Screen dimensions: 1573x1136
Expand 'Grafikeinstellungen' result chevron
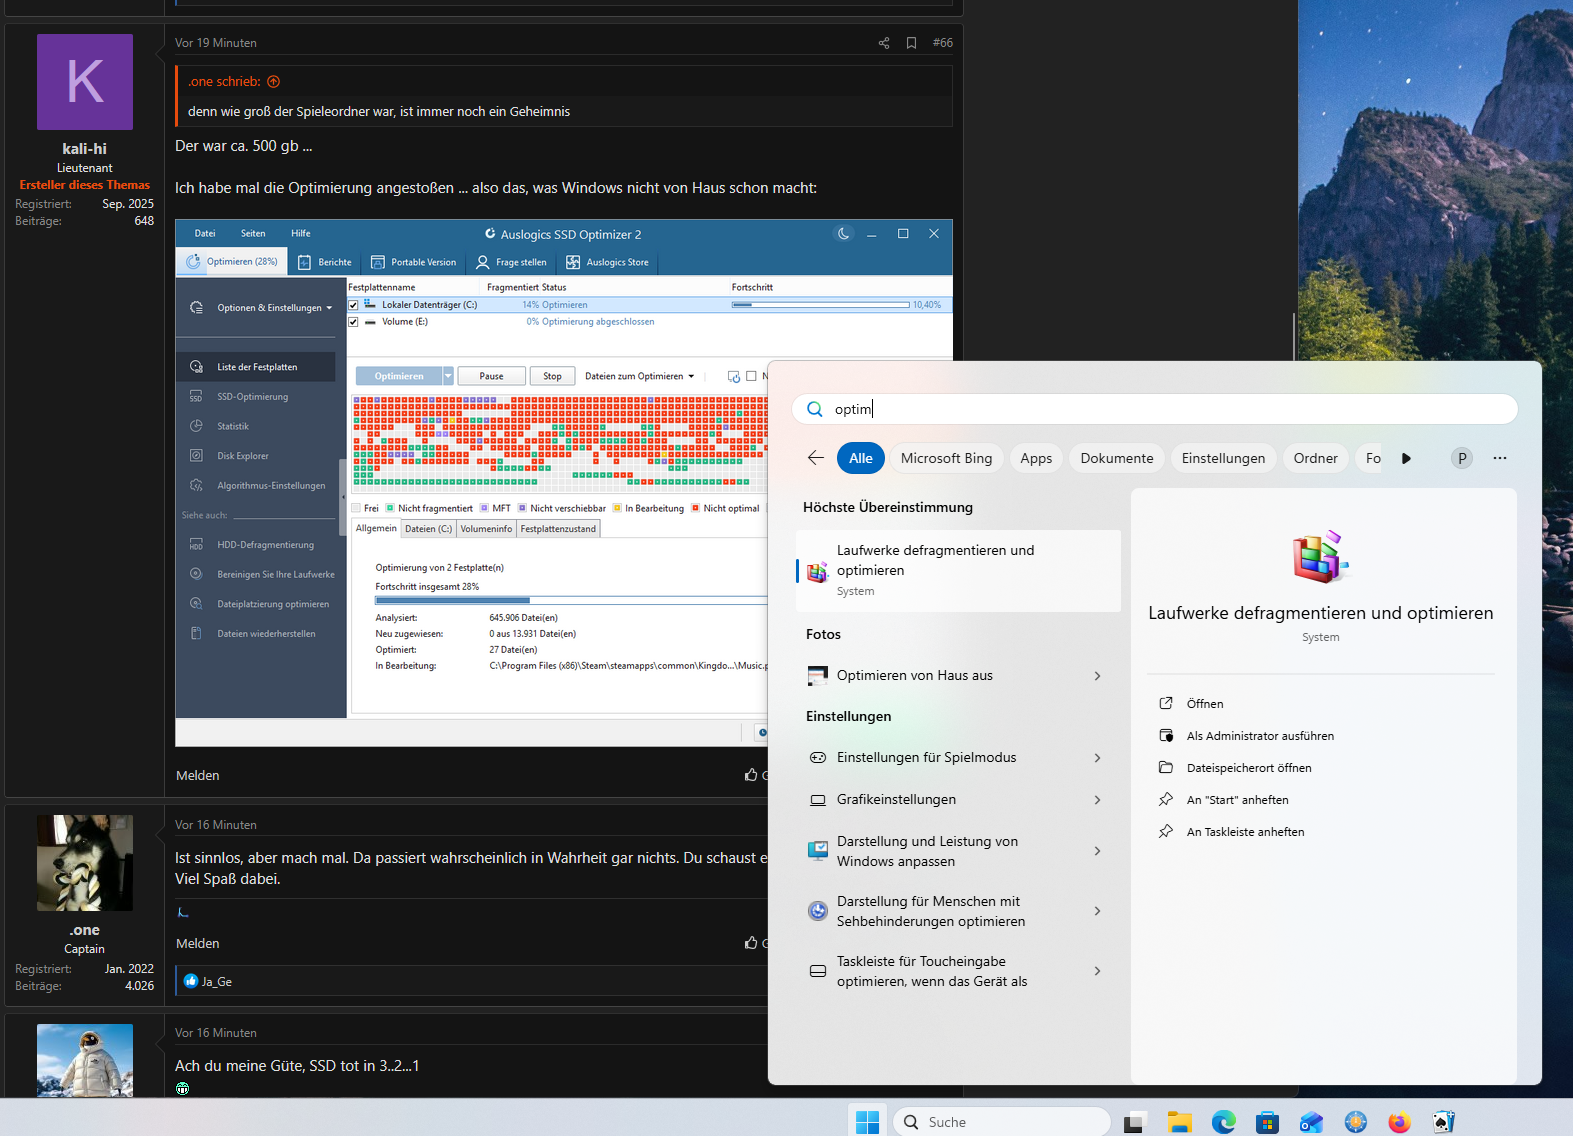pos(1097,800)
